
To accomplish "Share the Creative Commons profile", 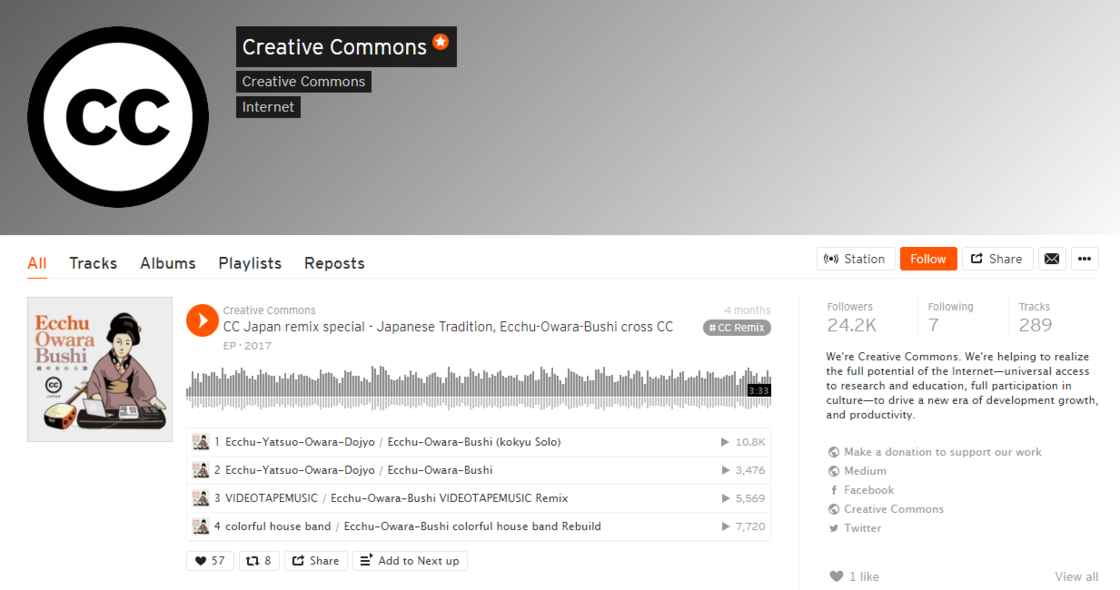I will [x=996, y=259].
